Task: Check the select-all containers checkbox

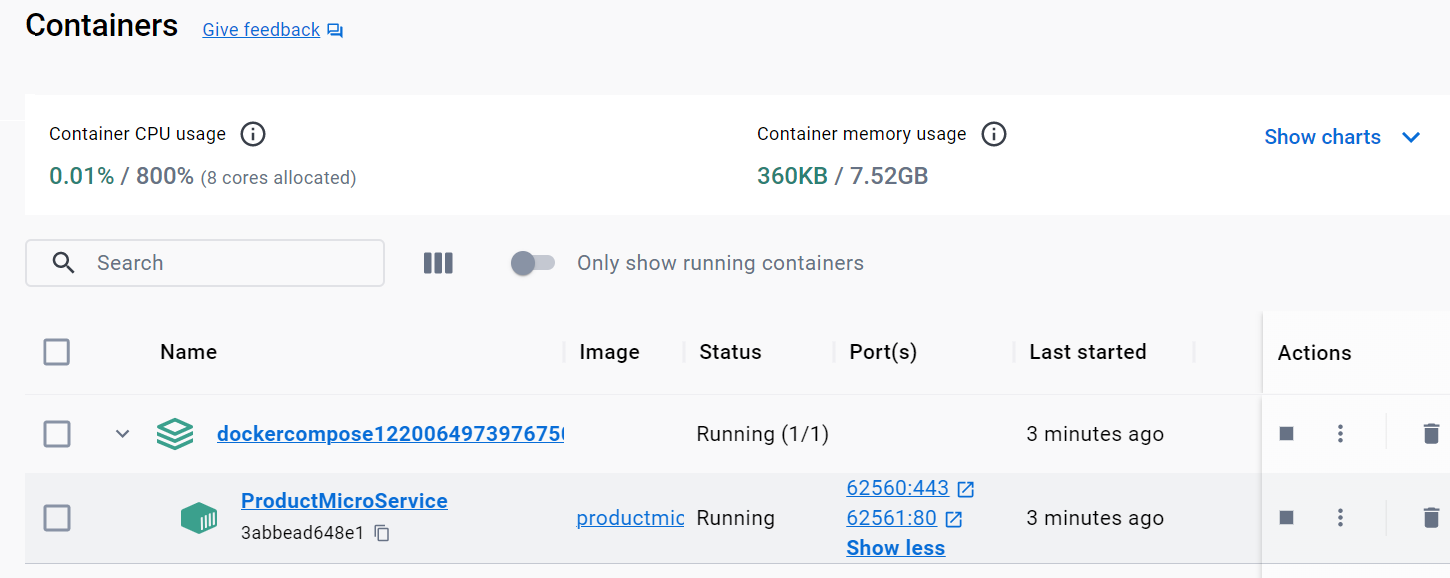Action: (57, 352)
